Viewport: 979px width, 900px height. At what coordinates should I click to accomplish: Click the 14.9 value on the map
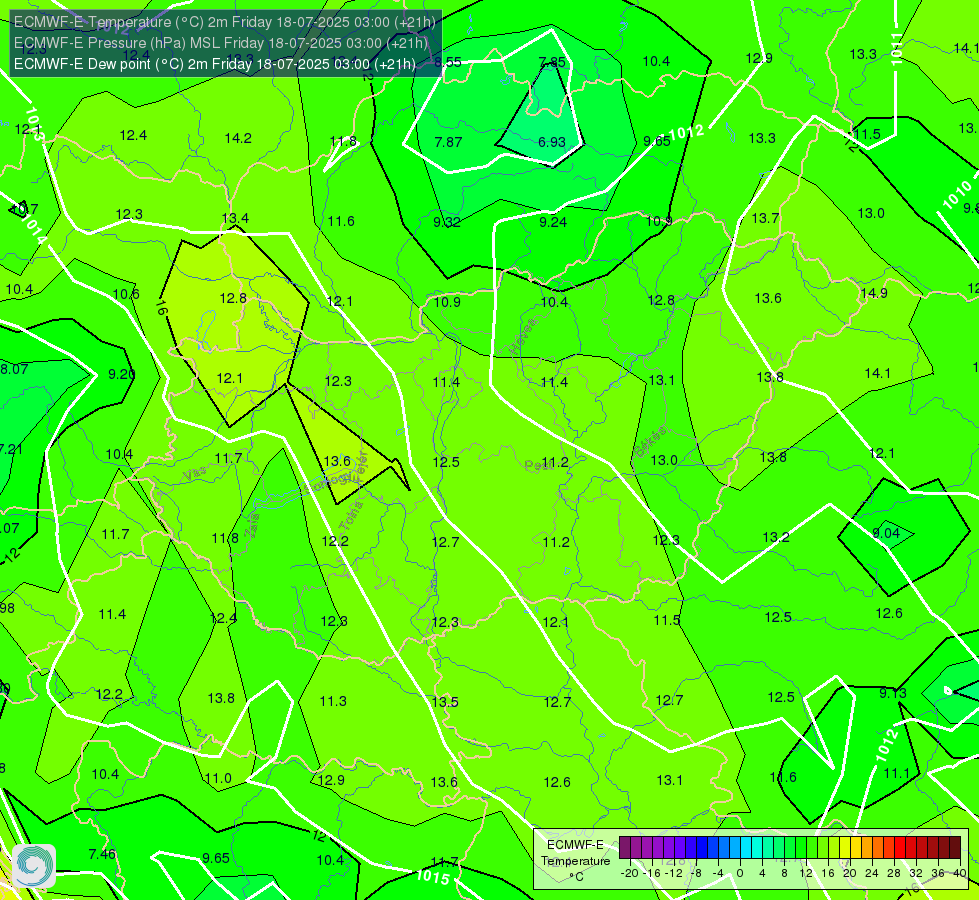(874, 293)
